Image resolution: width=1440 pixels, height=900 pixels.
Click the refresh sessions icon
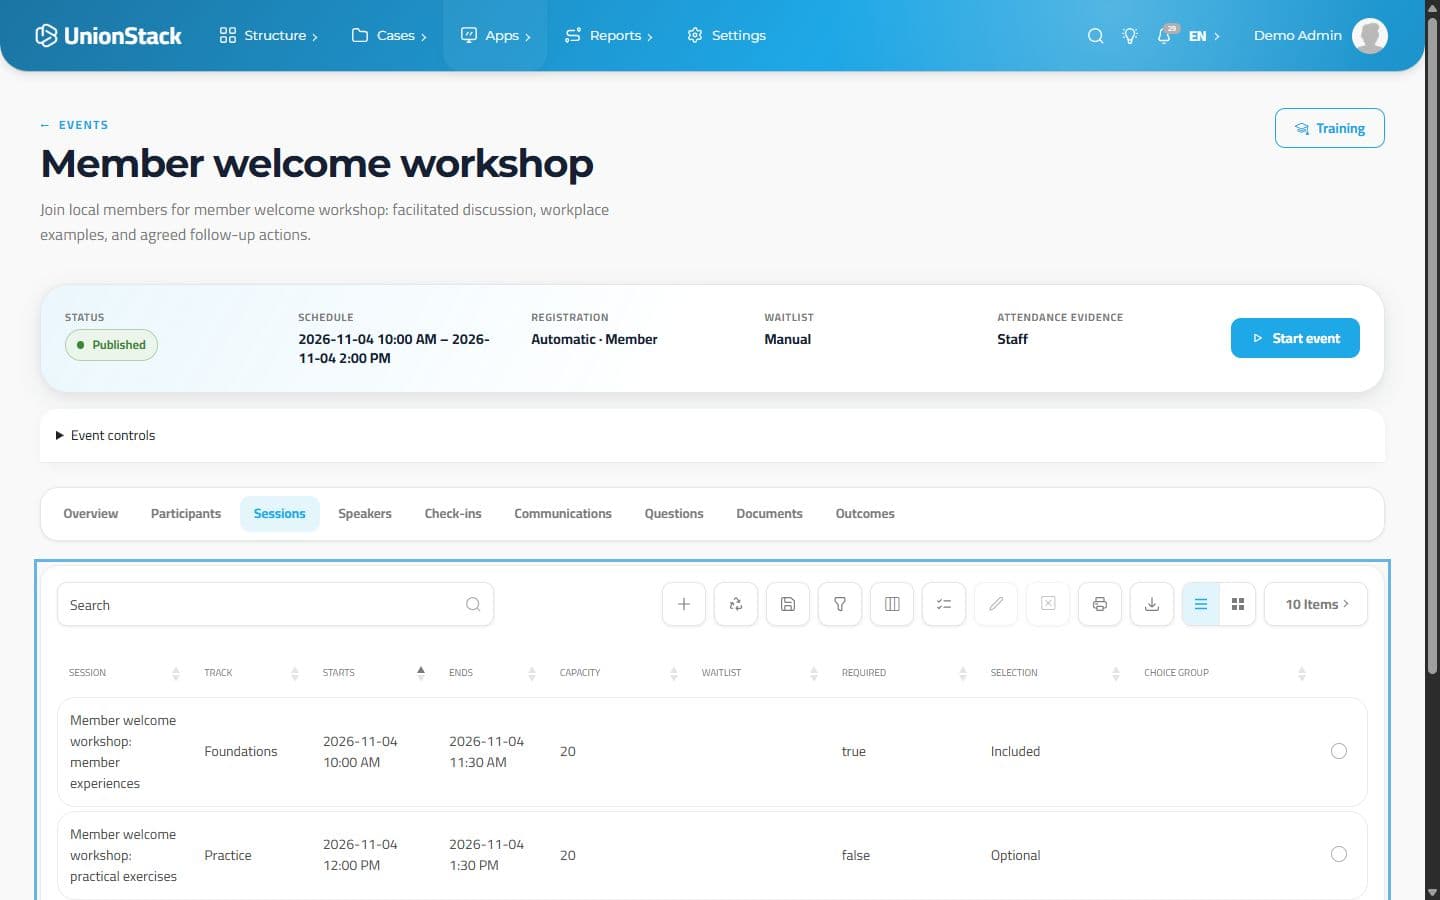(736, 604)
